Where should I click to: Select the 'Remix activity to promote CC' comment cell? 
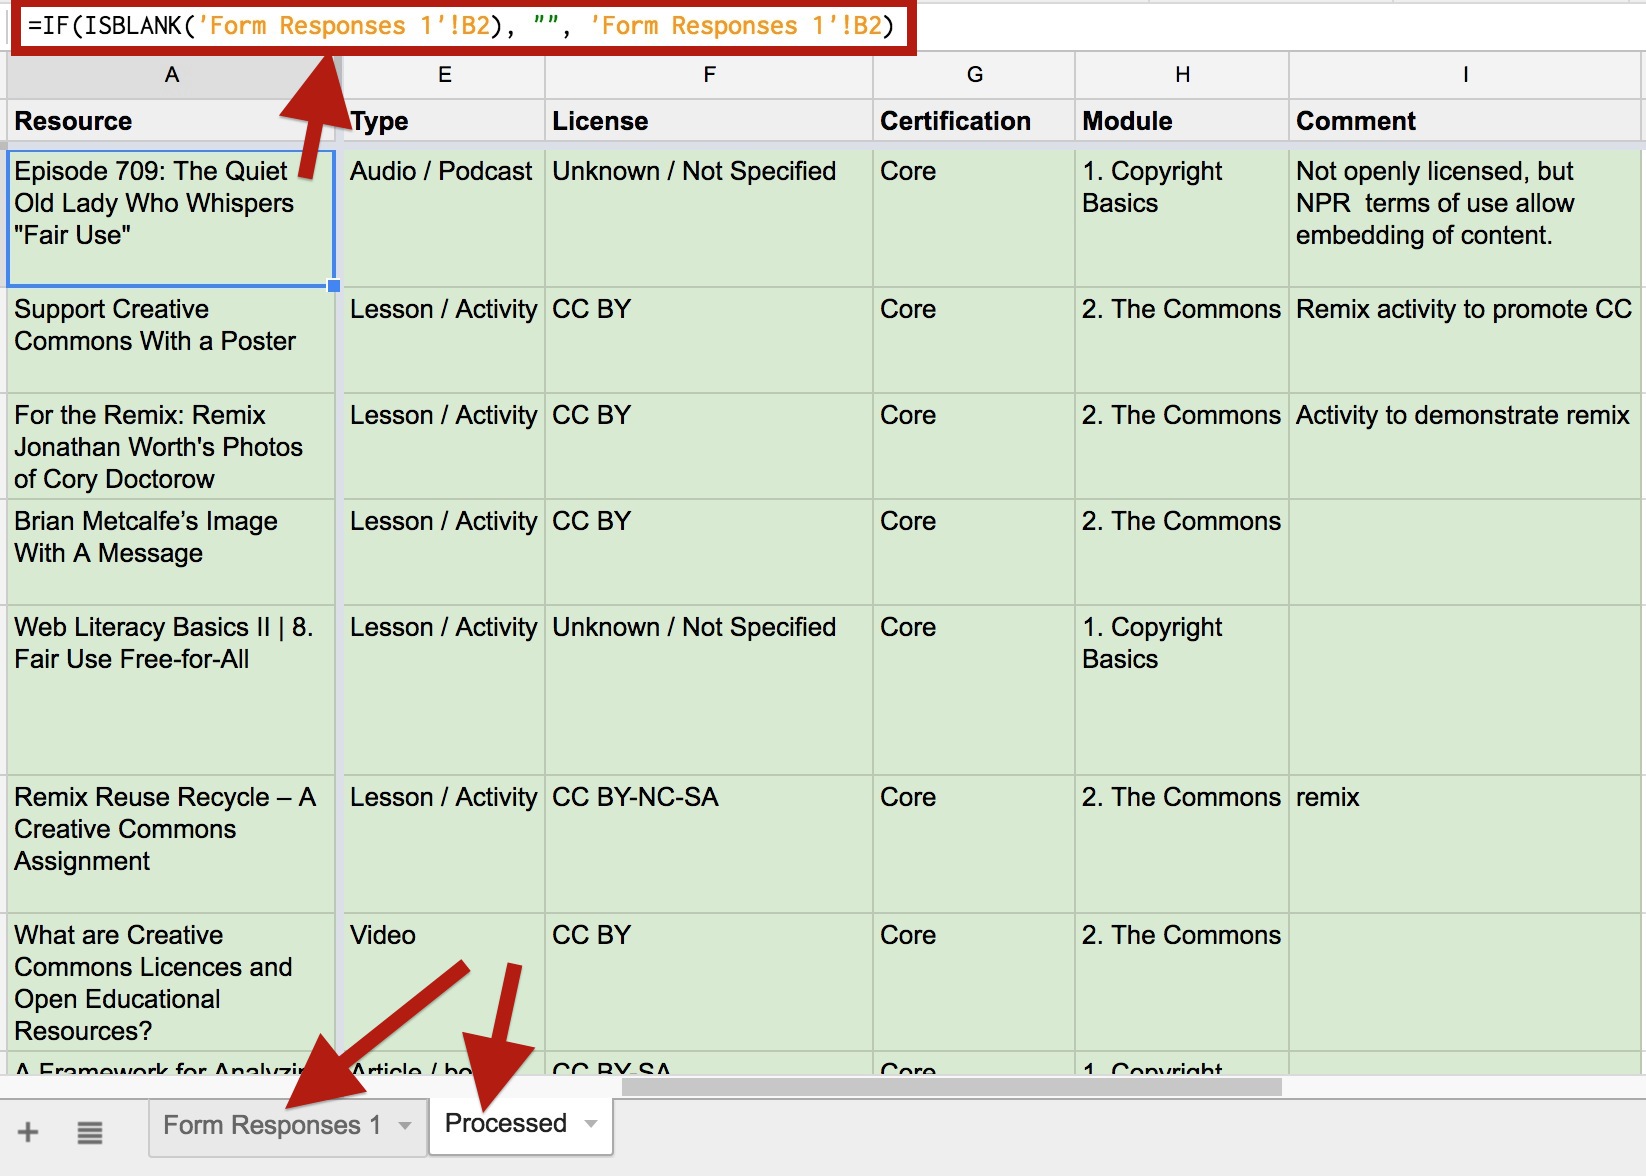click(x=1464, y=340)
